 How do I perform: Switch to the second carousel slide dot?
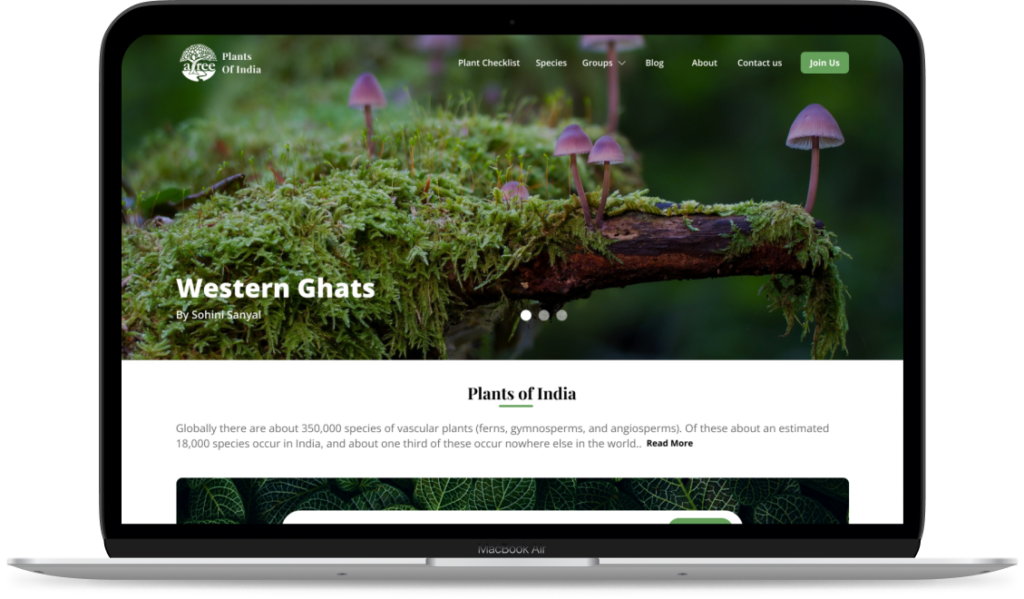[x=544, y=315]
